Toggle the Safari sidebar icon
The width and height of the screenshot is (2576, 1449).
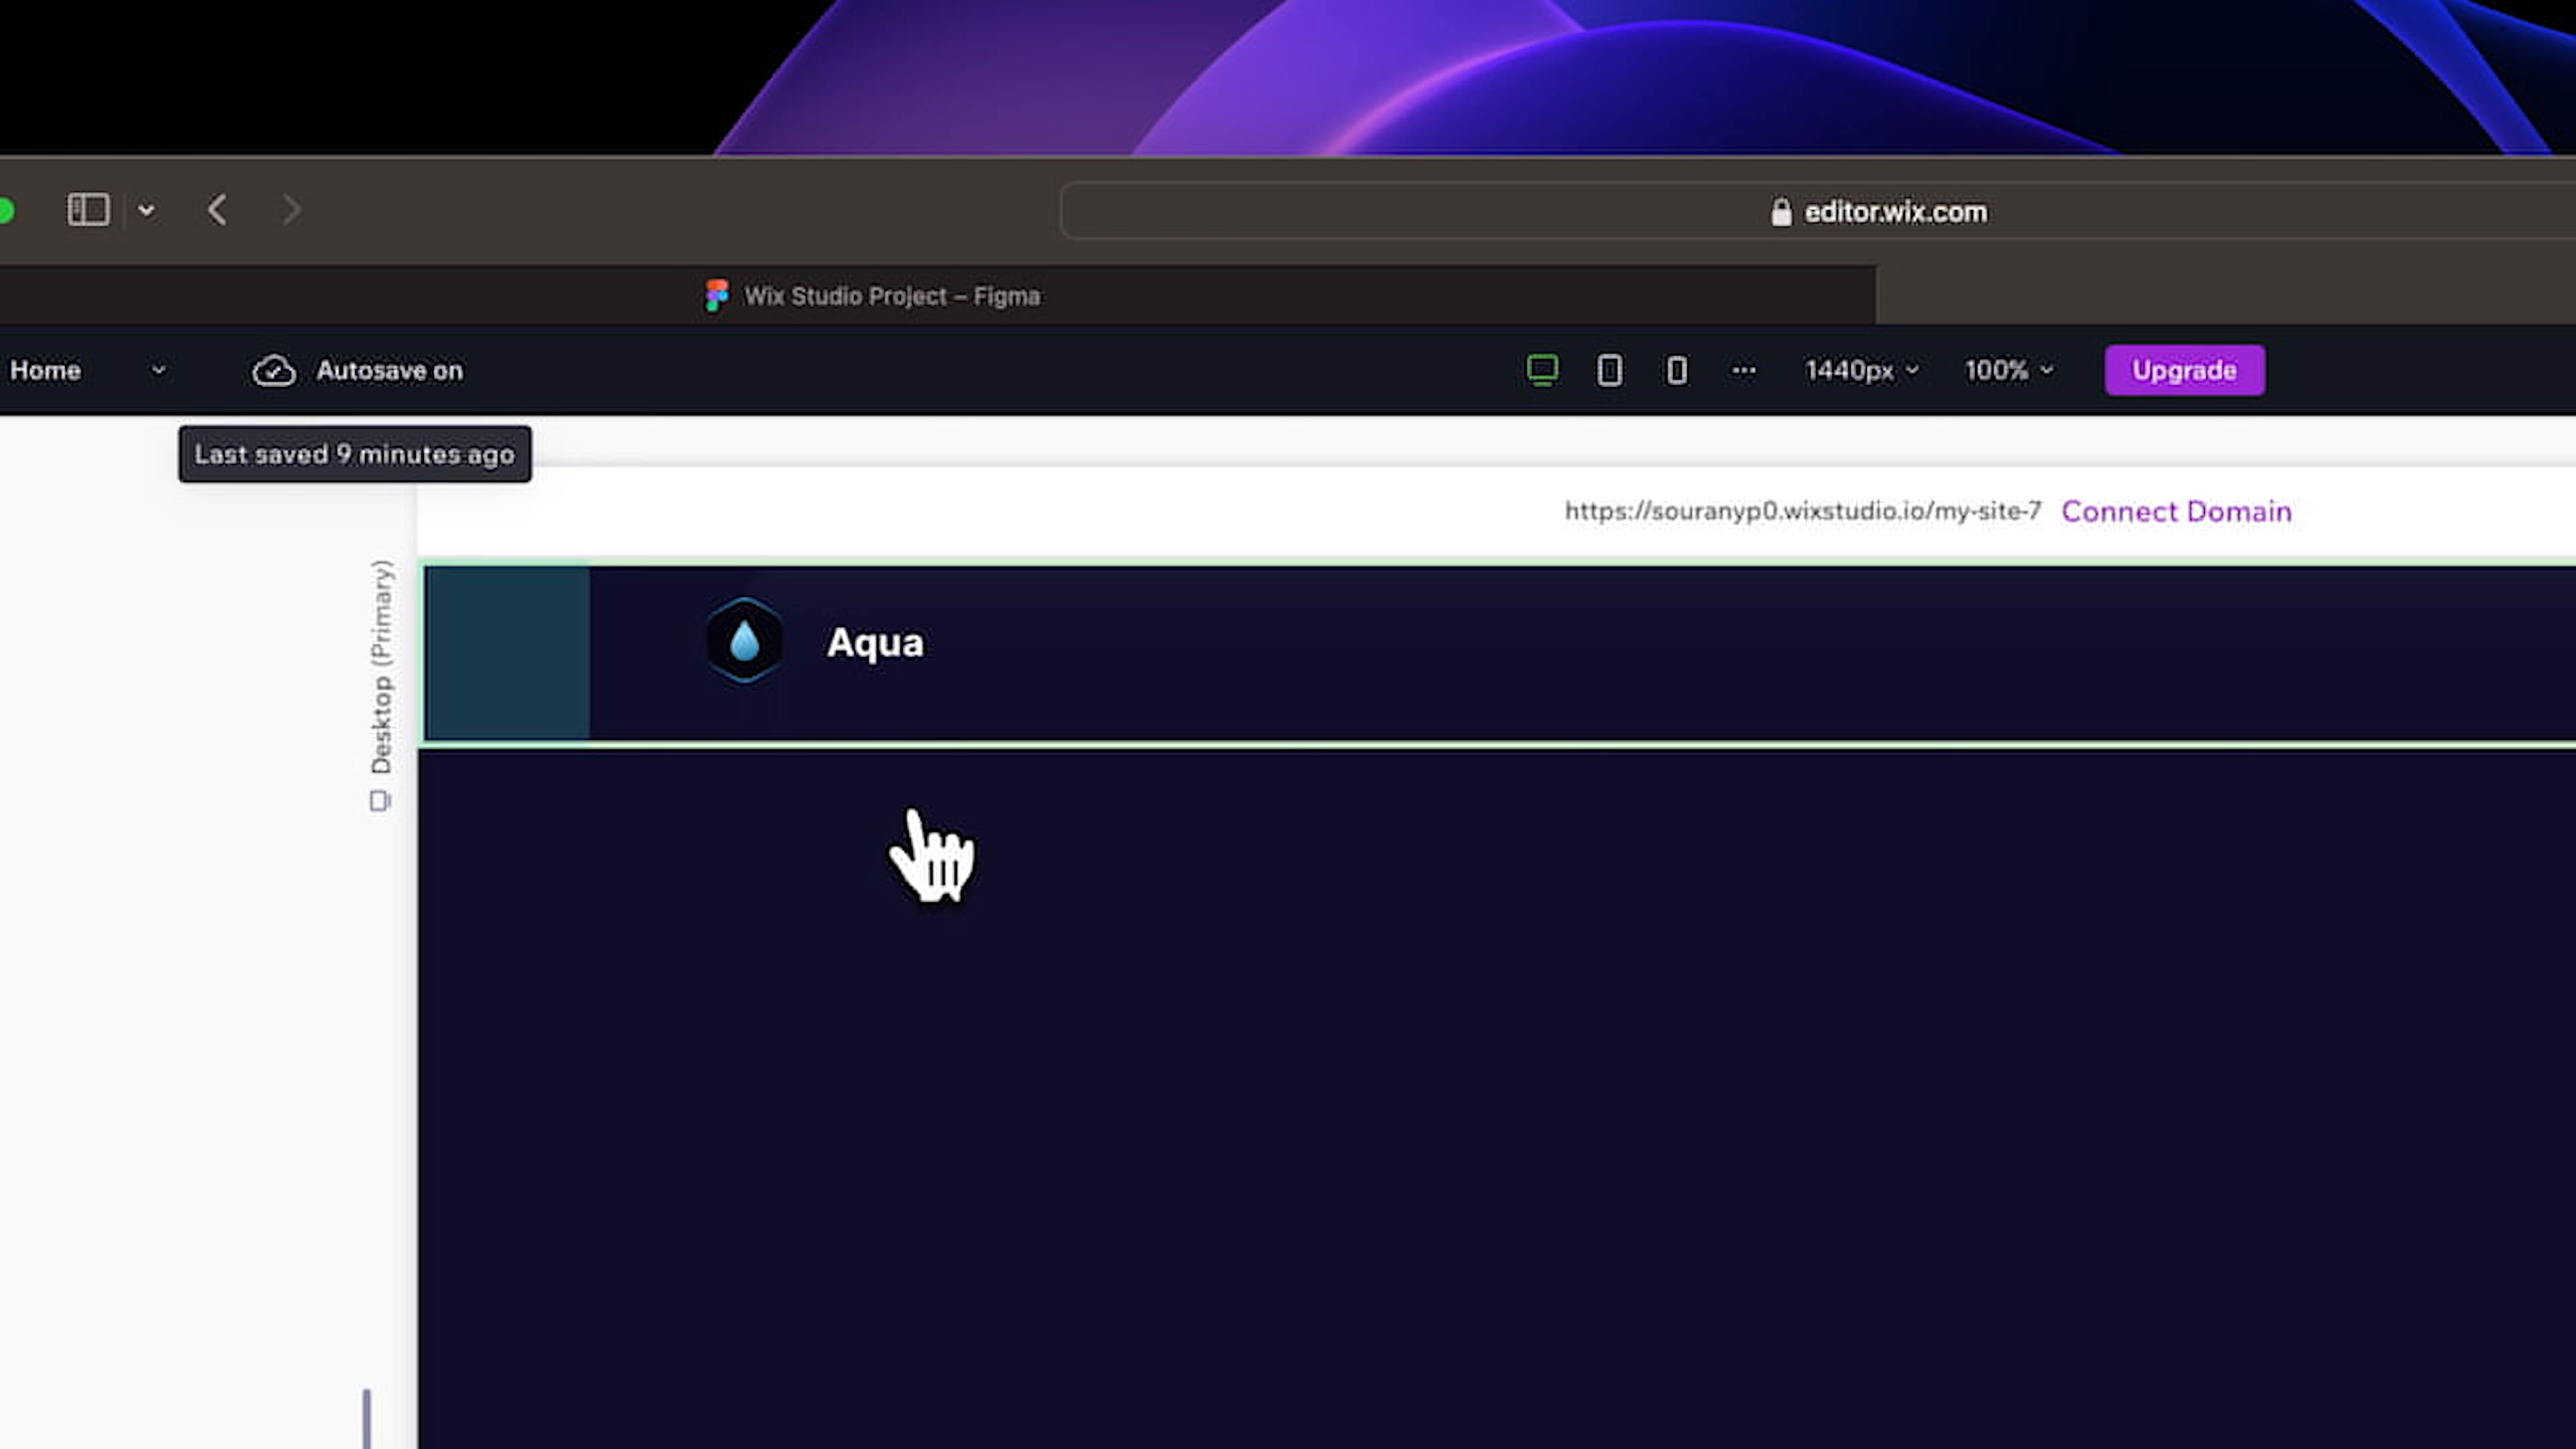click(x=88, y=210)
